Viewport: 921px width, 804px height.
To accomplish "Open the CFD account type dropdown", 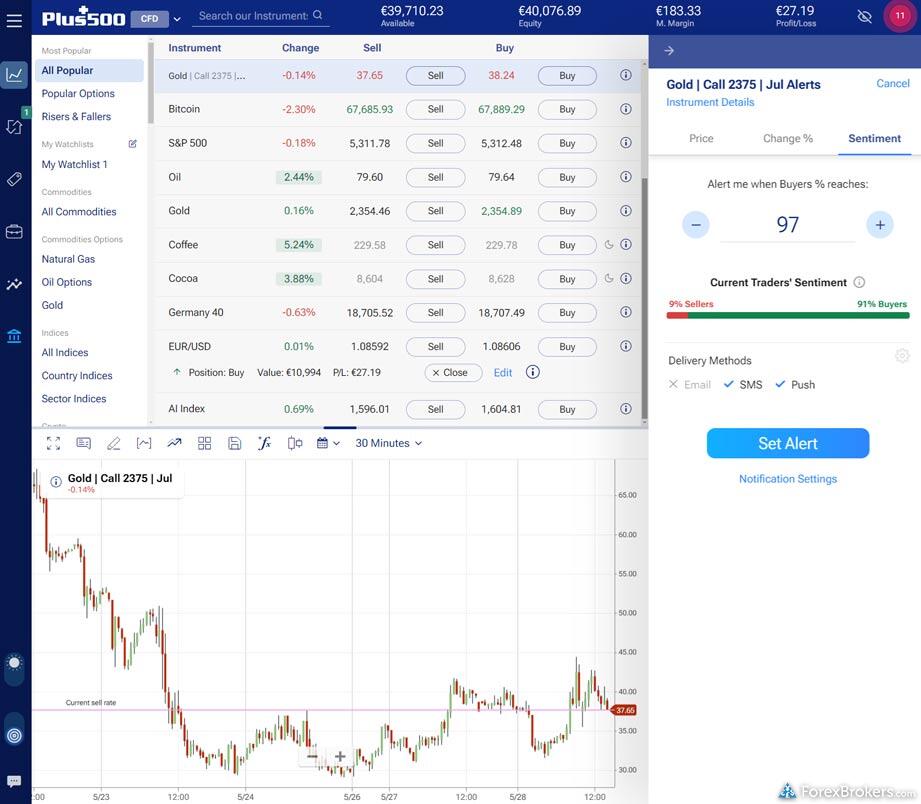I will pos(156,18).
